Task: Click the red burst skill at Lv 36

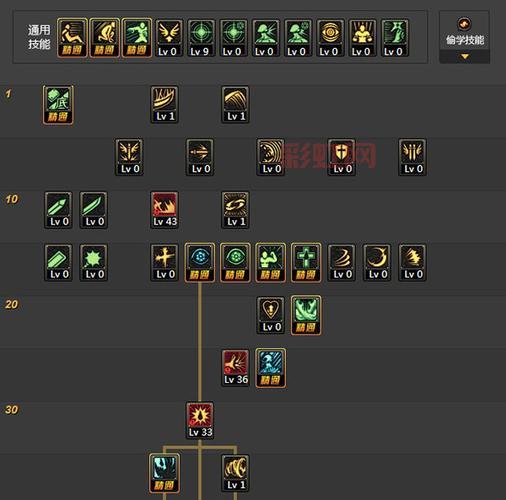Action: tap(235, 368)
